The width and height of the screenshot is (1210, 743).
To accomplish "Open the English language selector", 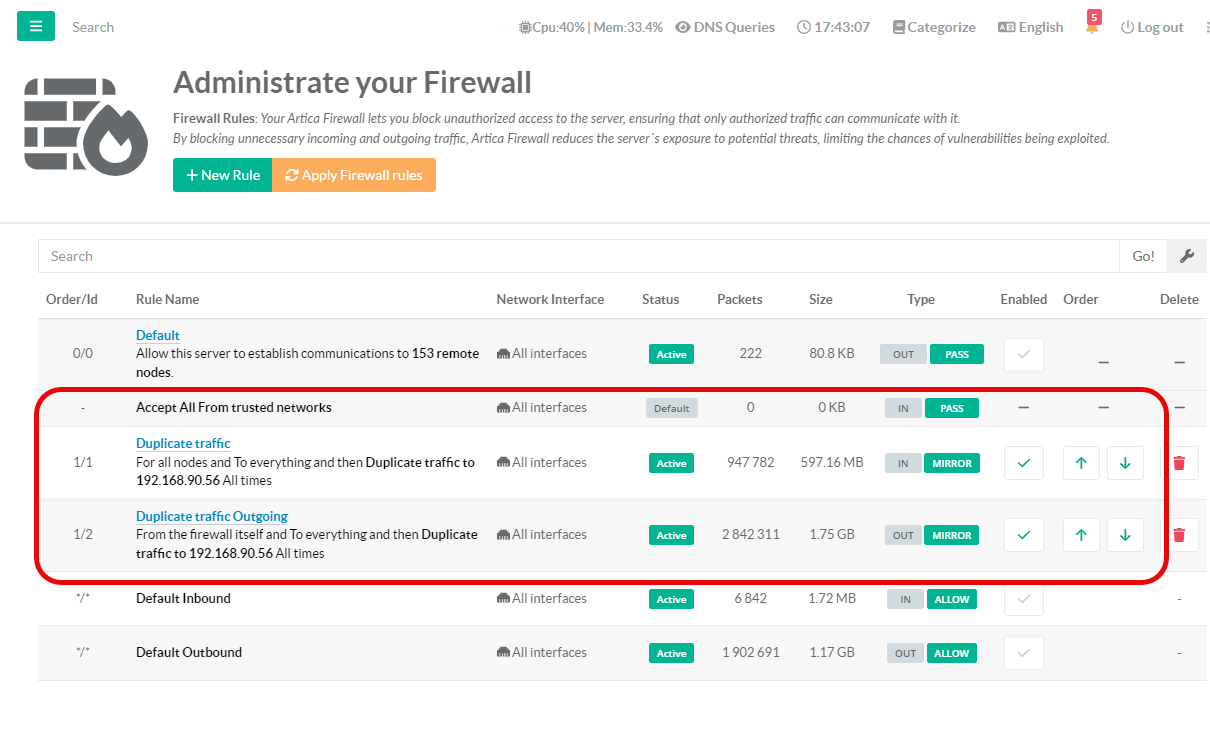I will point(1030,27).
